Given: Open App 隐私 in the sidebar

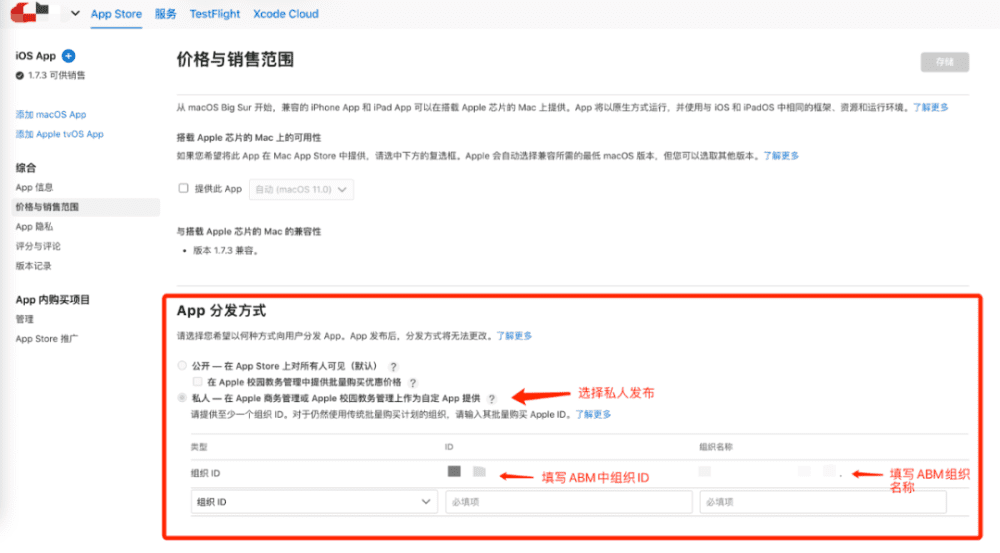Looking at the screenshot, I should (x=34, y=226).
